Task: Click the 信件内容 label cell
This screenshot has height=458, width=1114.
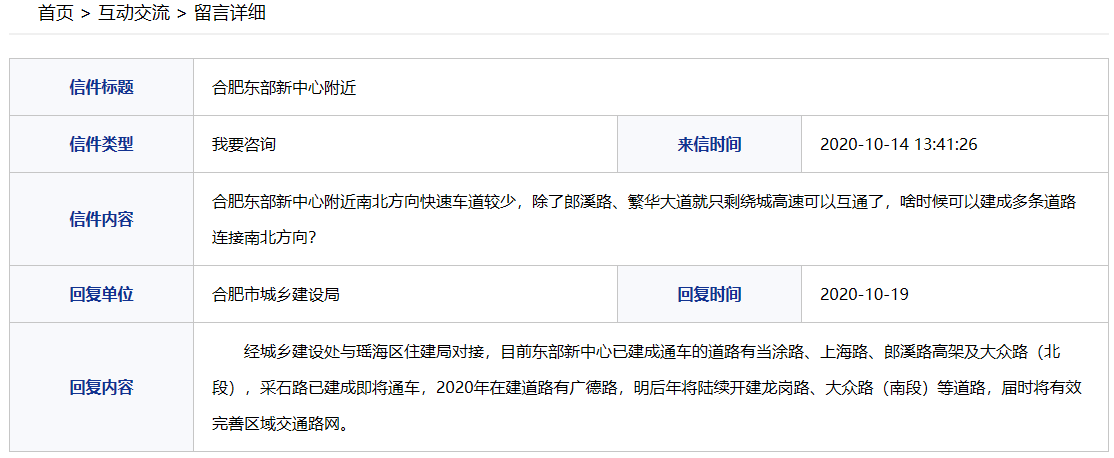Action: (102, 219)
